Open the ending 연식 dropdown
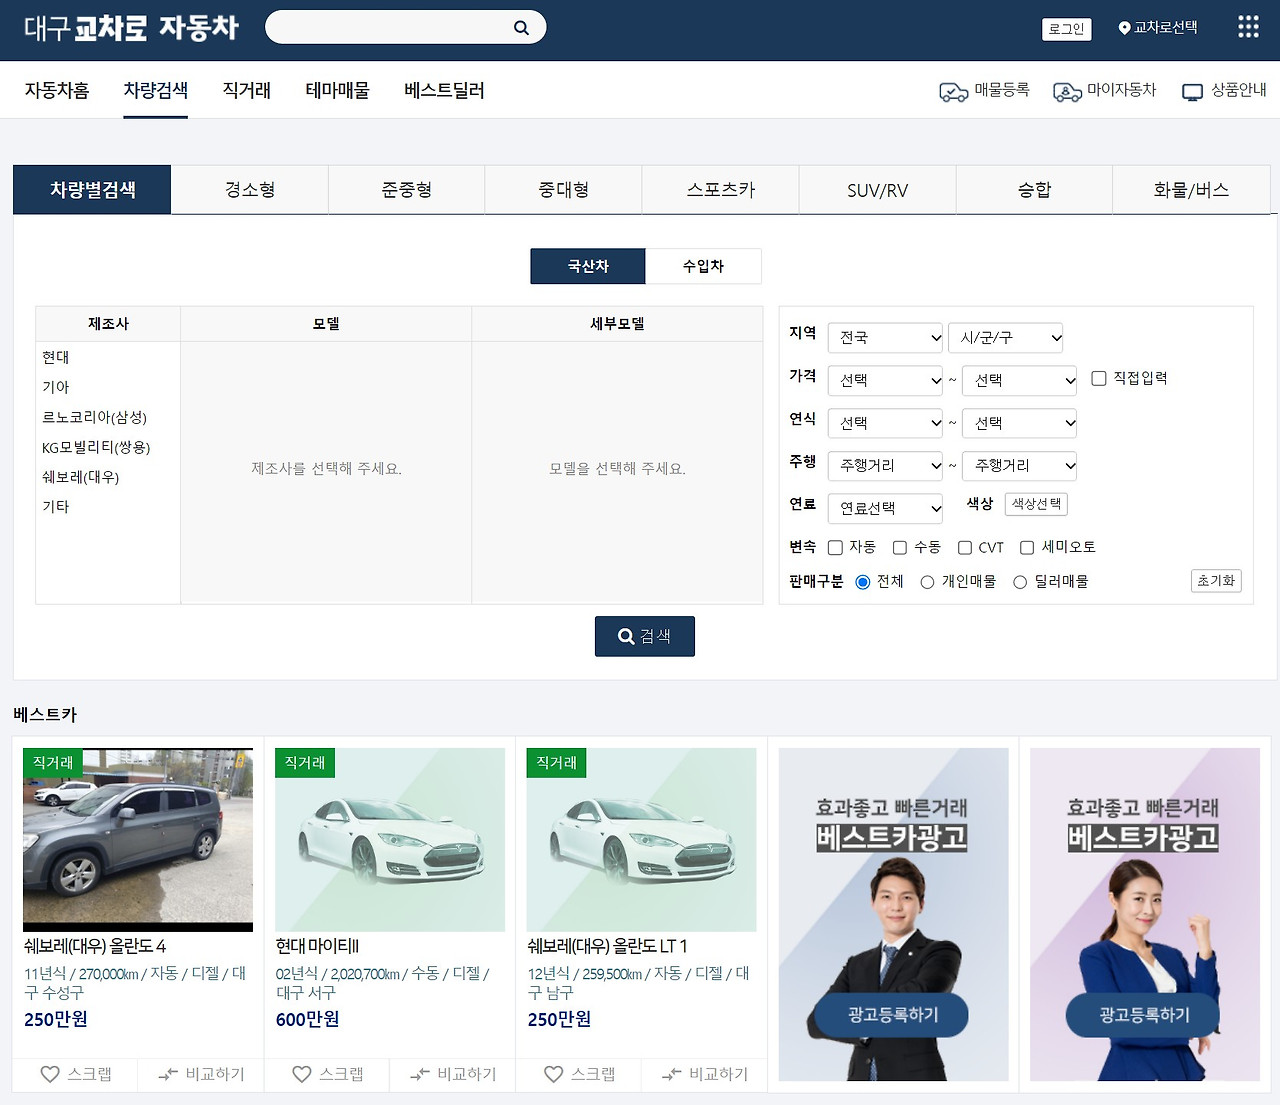 [x=1020, y=423]
